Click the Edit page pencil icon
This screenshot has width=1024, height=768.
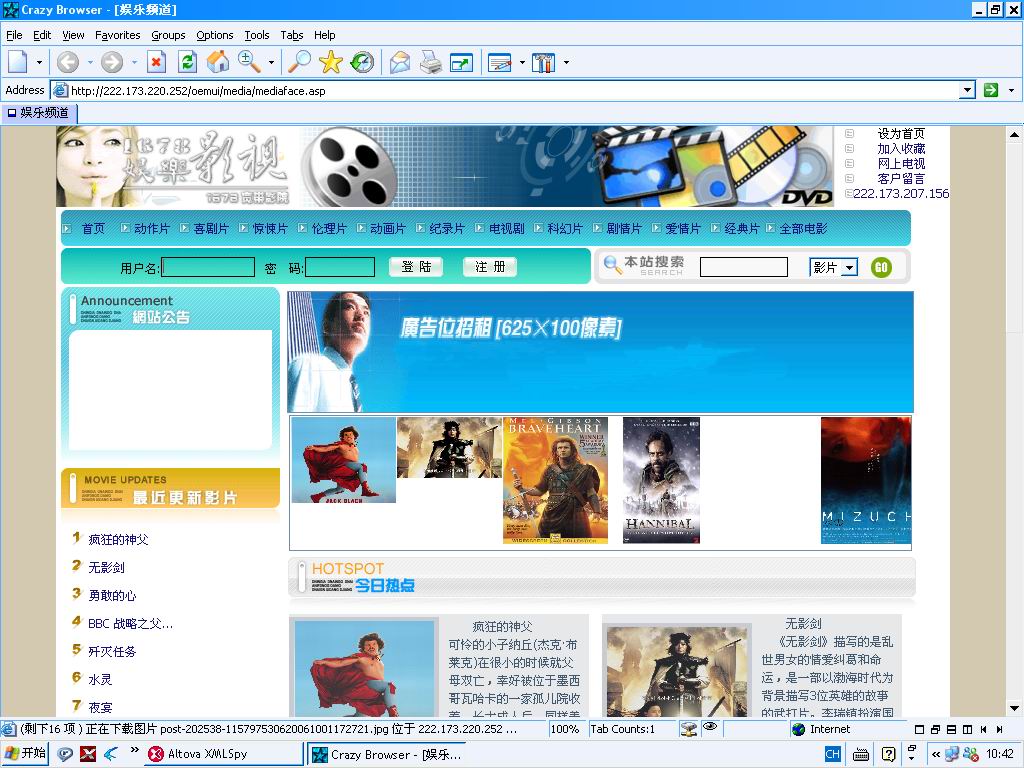pyautogui.click(x=500, y=62)
